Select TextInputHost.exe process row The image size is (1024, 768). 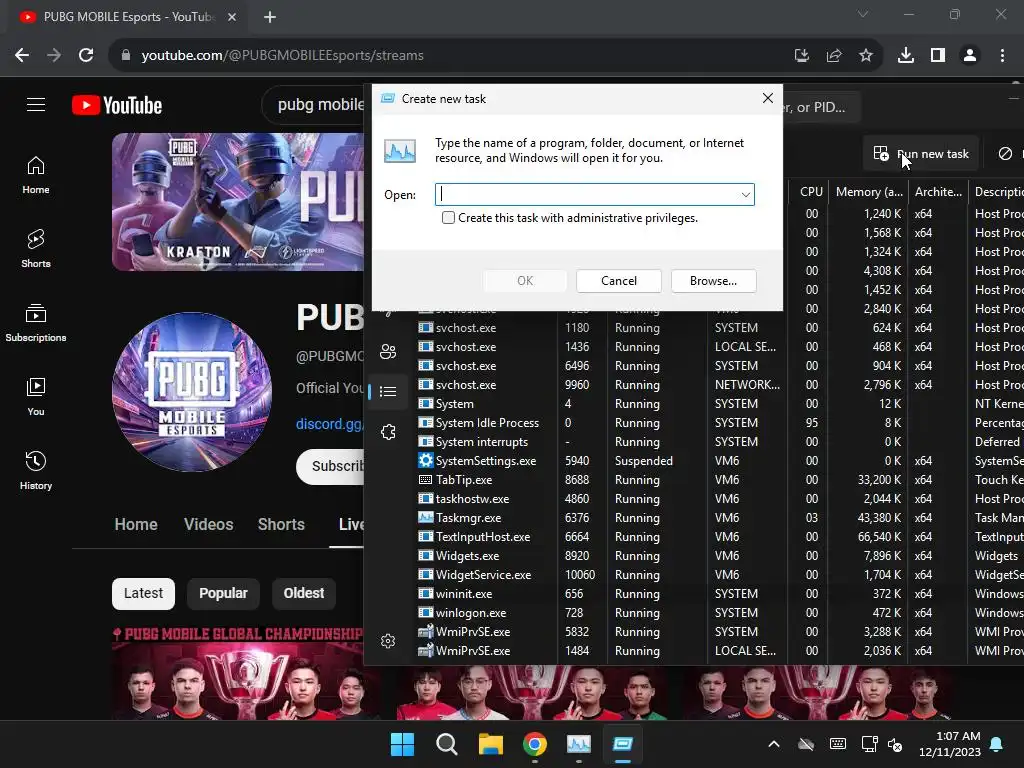tap(718, 537)
